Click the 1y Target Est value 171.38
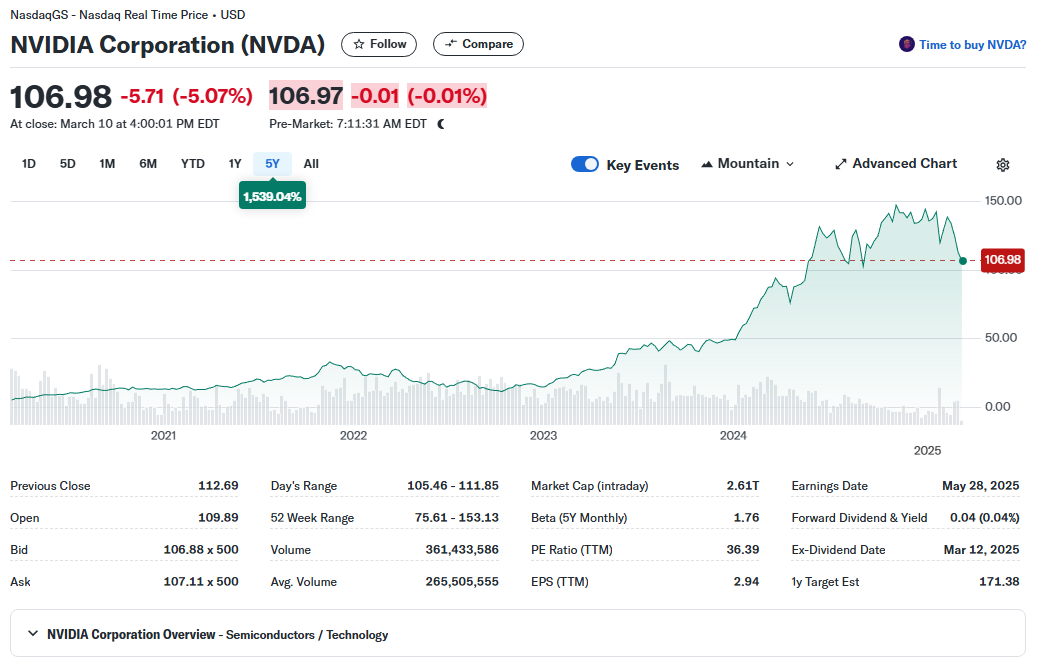 tap(999, 581)
